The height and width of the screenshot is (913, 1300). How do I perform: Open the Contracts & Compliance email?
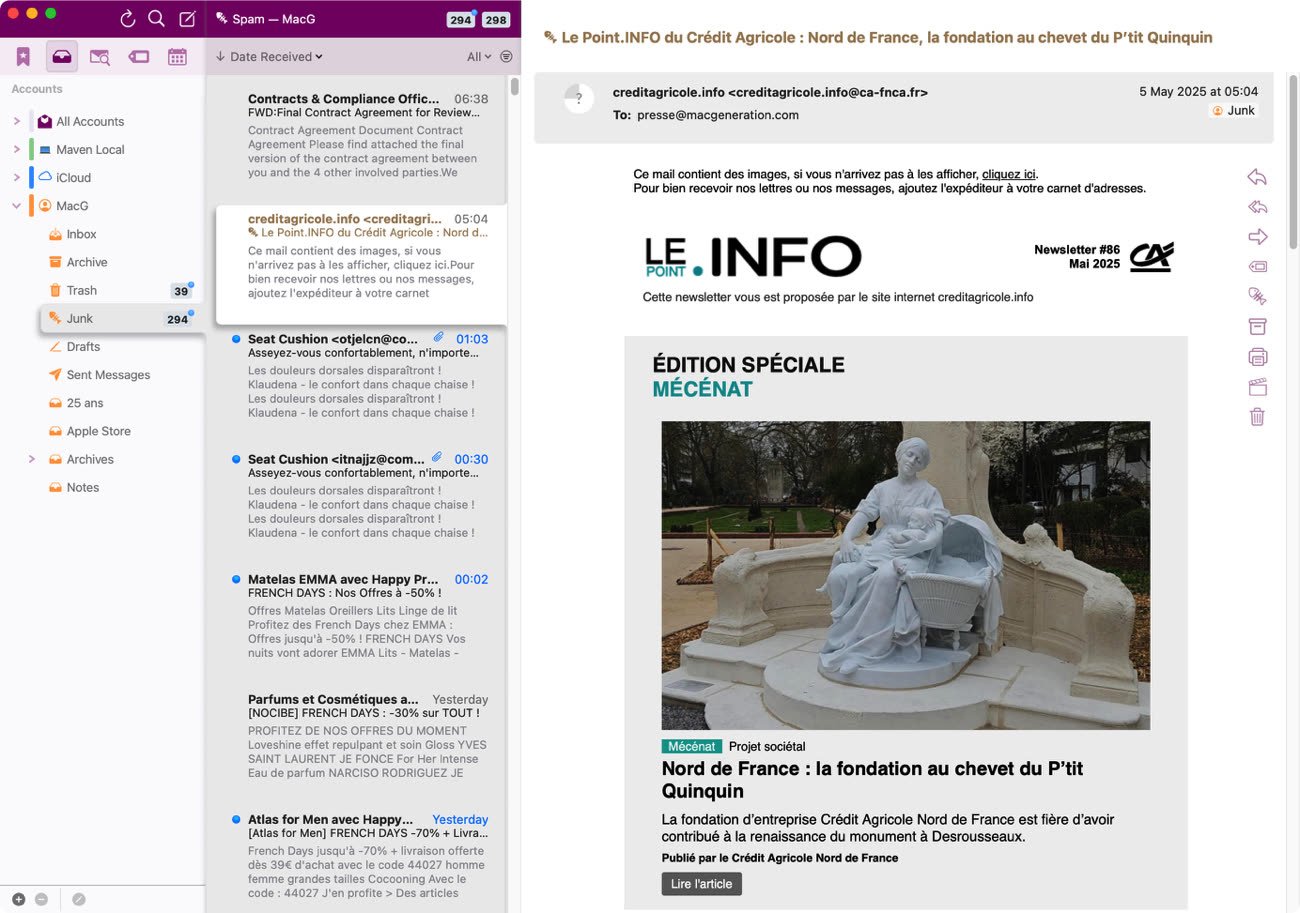(x=362, y=136)
